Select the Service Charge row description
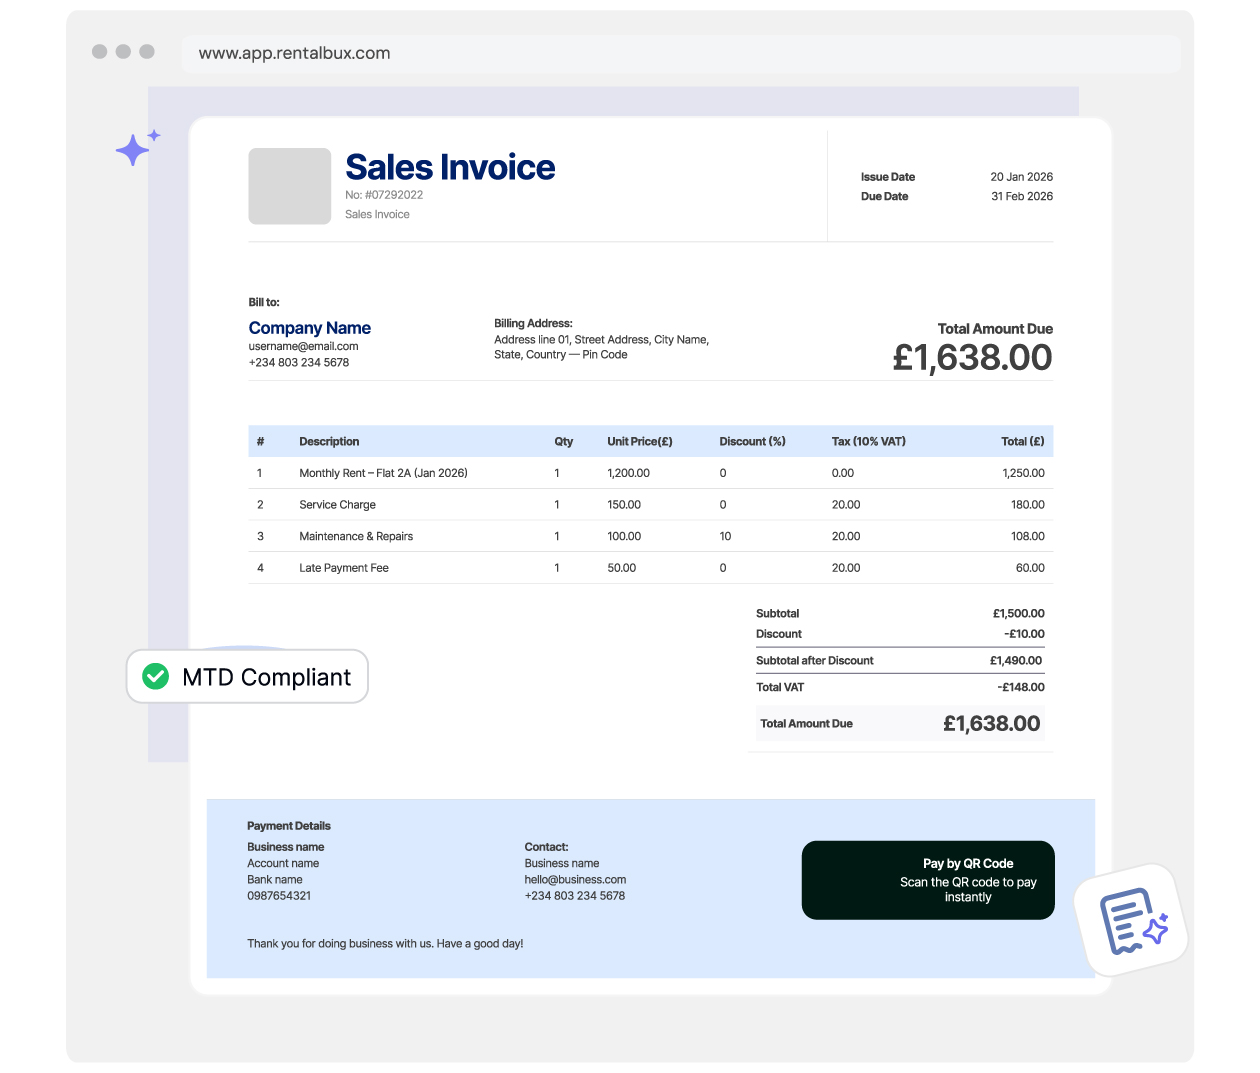1260x1073 pixels. coord(338,505)
